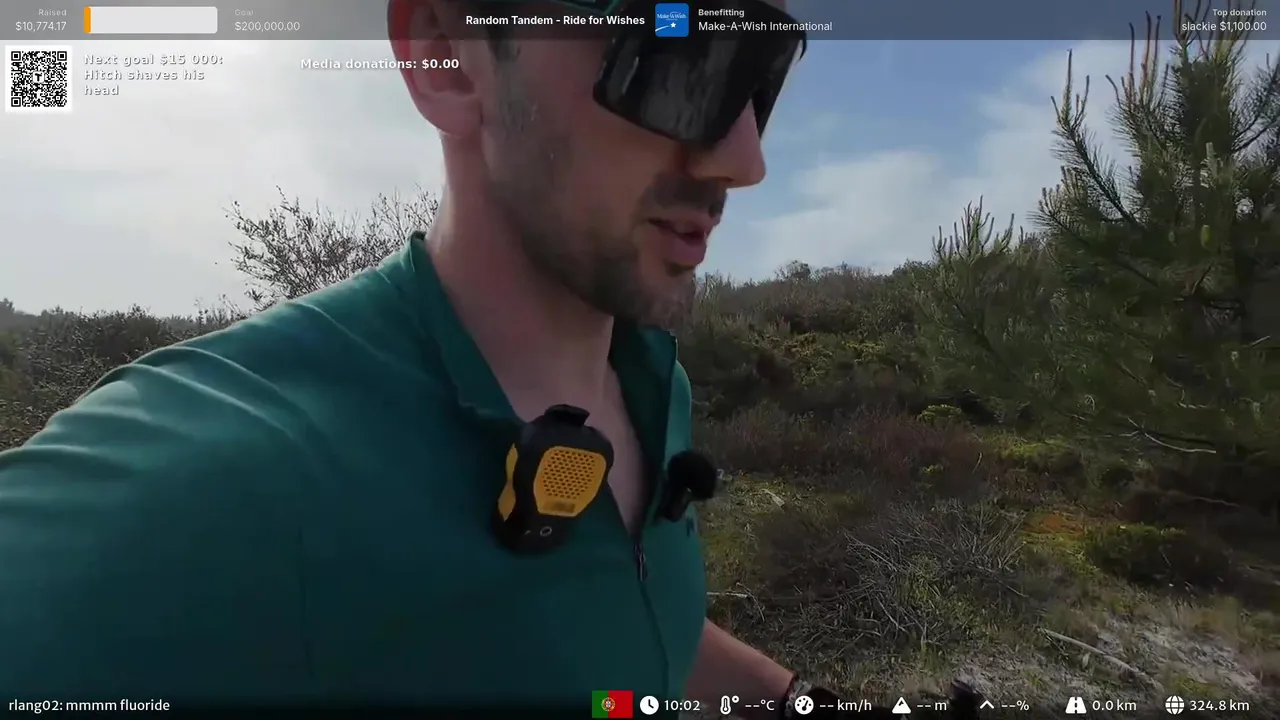Image resolution: width=1280 pixels, height=720 pixels.
Task: Click the top donation slackie $1,100.00
Action: (x=1224, y=26)
